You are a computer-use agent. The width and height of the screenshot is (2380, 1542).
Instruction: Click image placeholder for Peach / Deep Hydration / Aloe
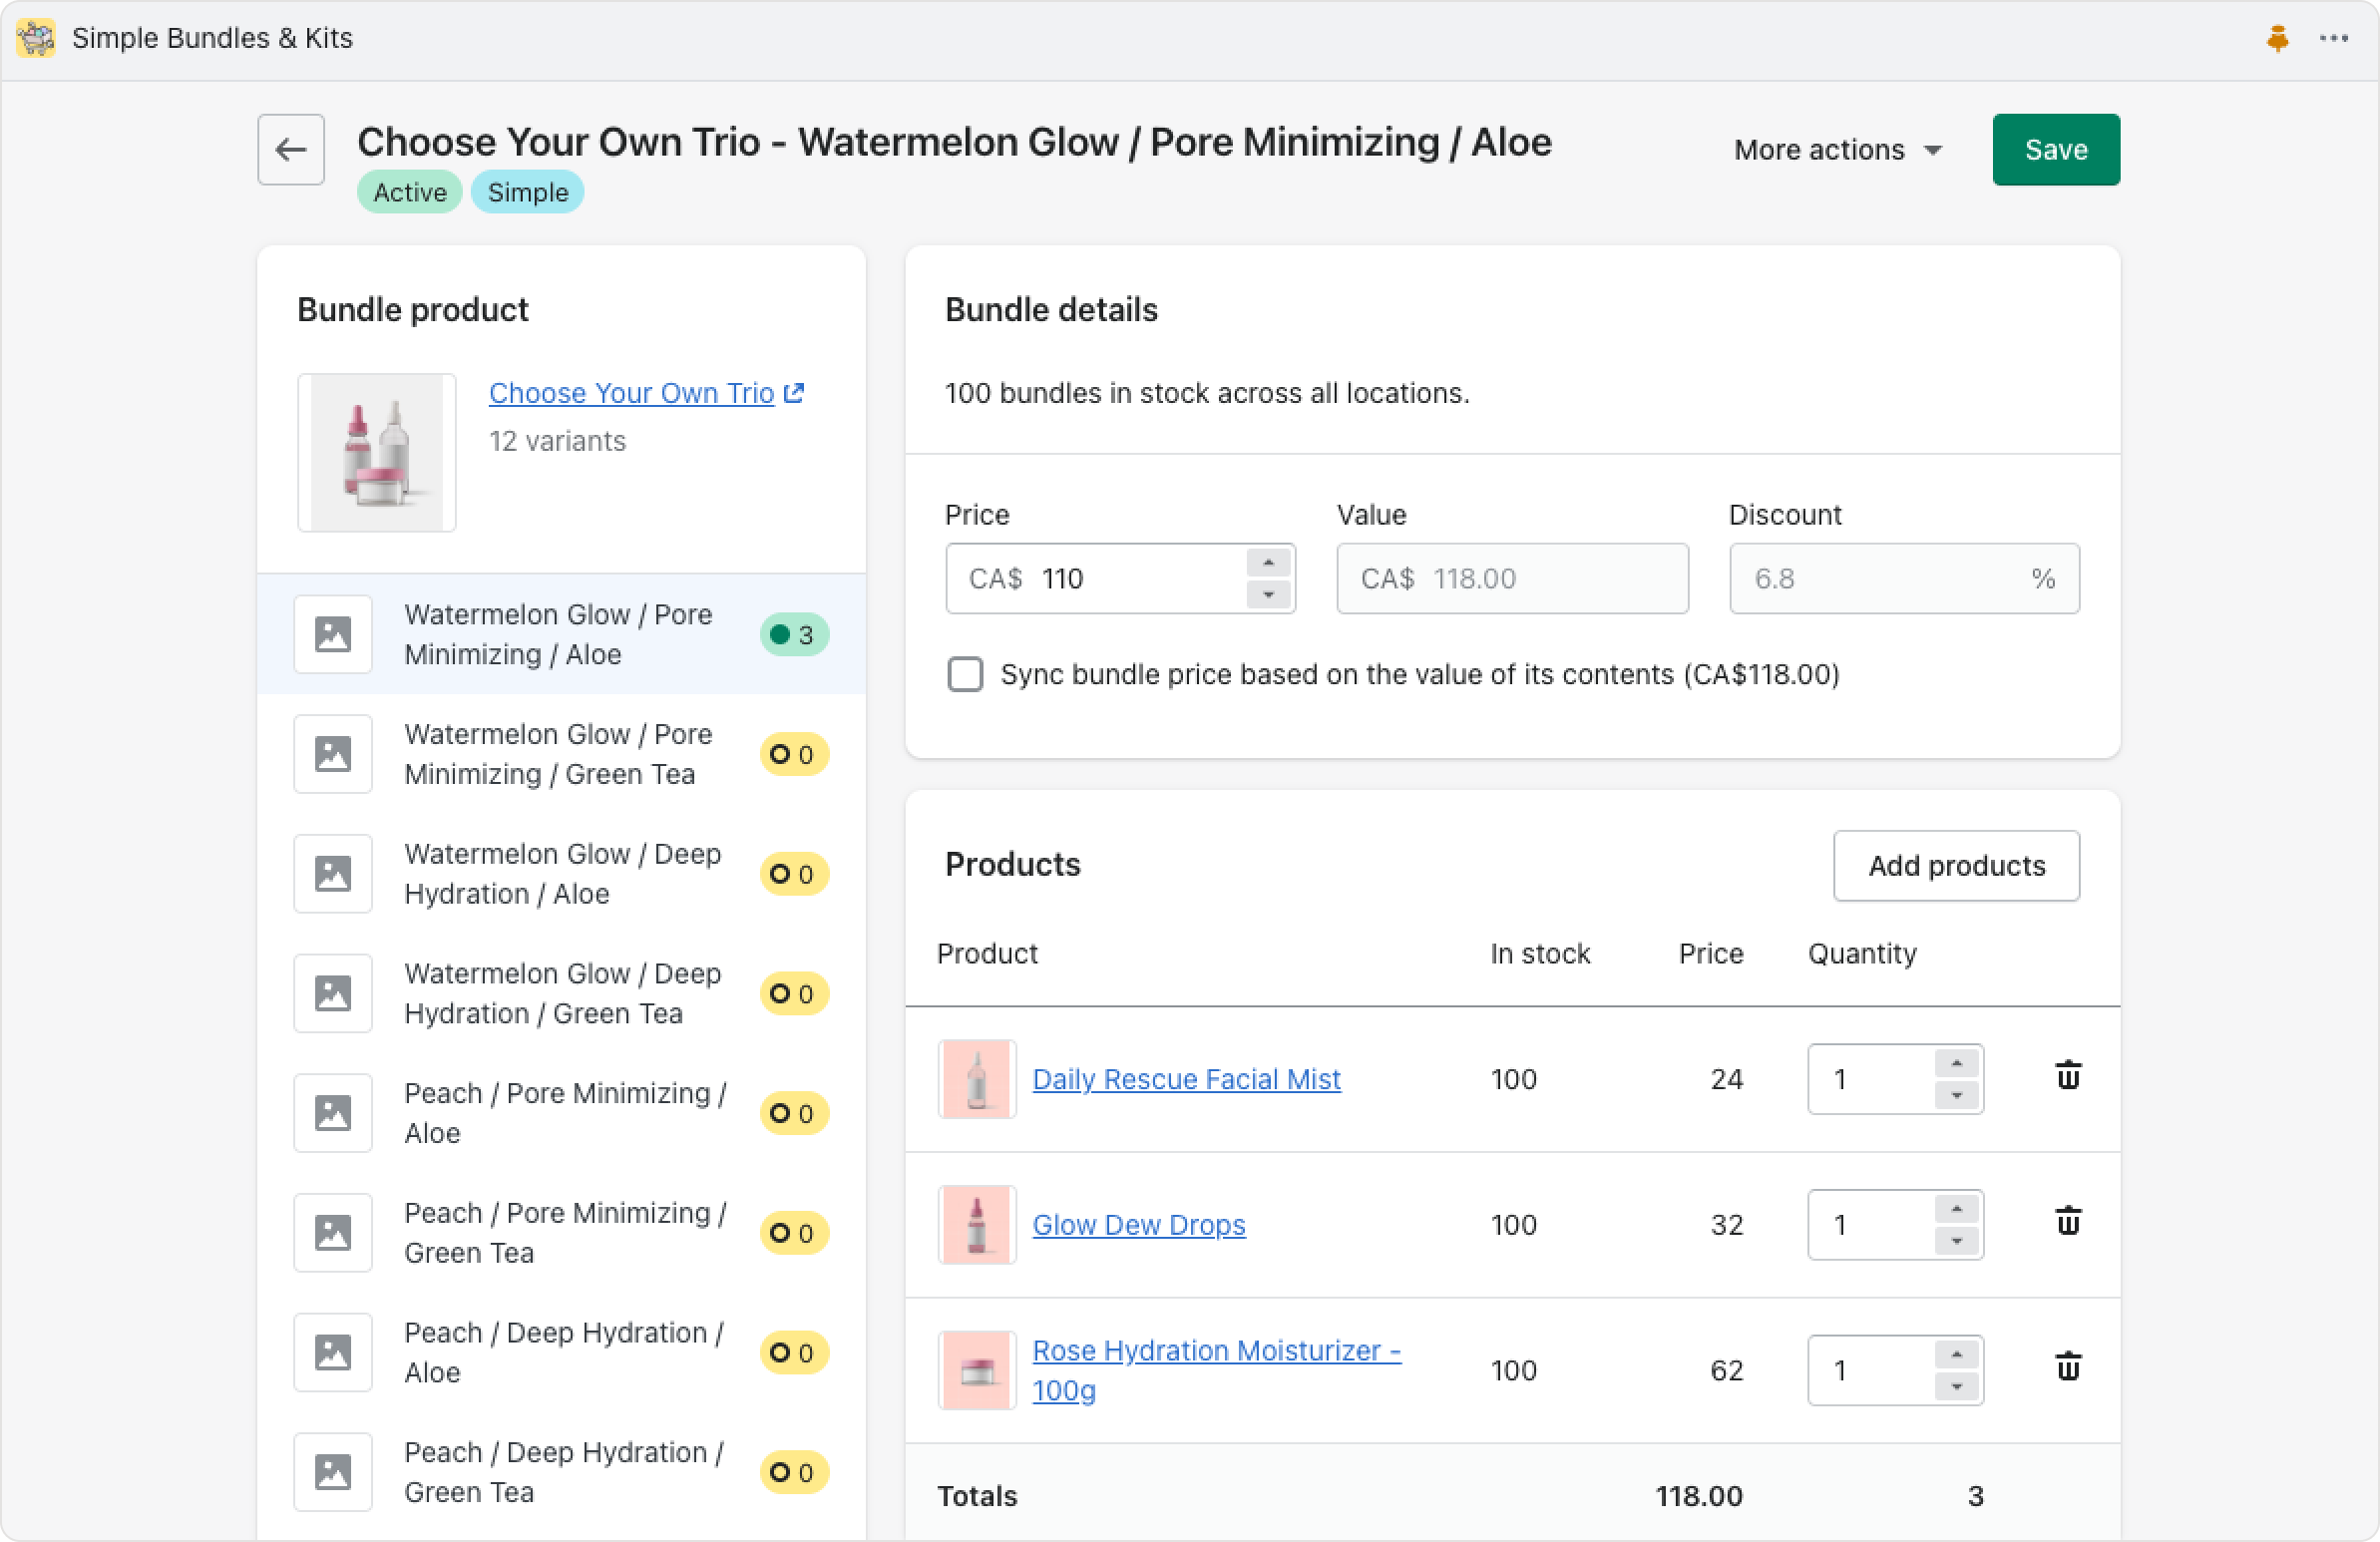point(333,1353)
